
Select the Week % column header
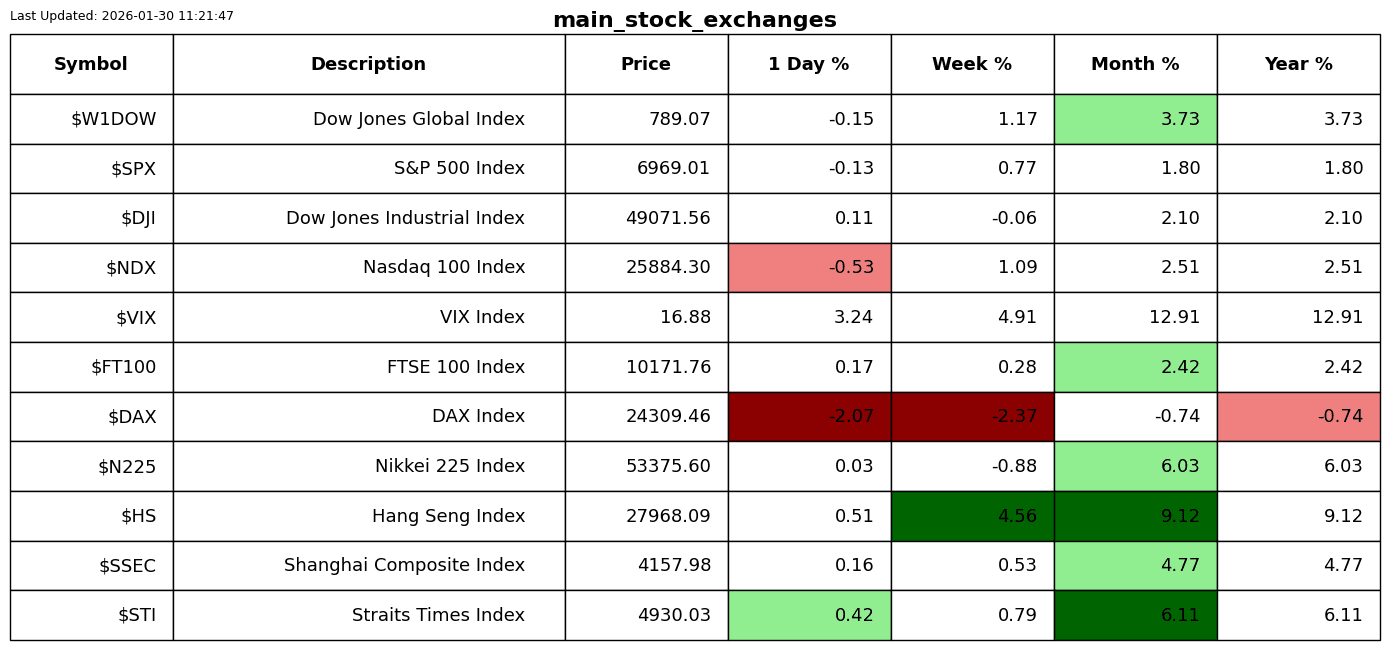[972, 65]
